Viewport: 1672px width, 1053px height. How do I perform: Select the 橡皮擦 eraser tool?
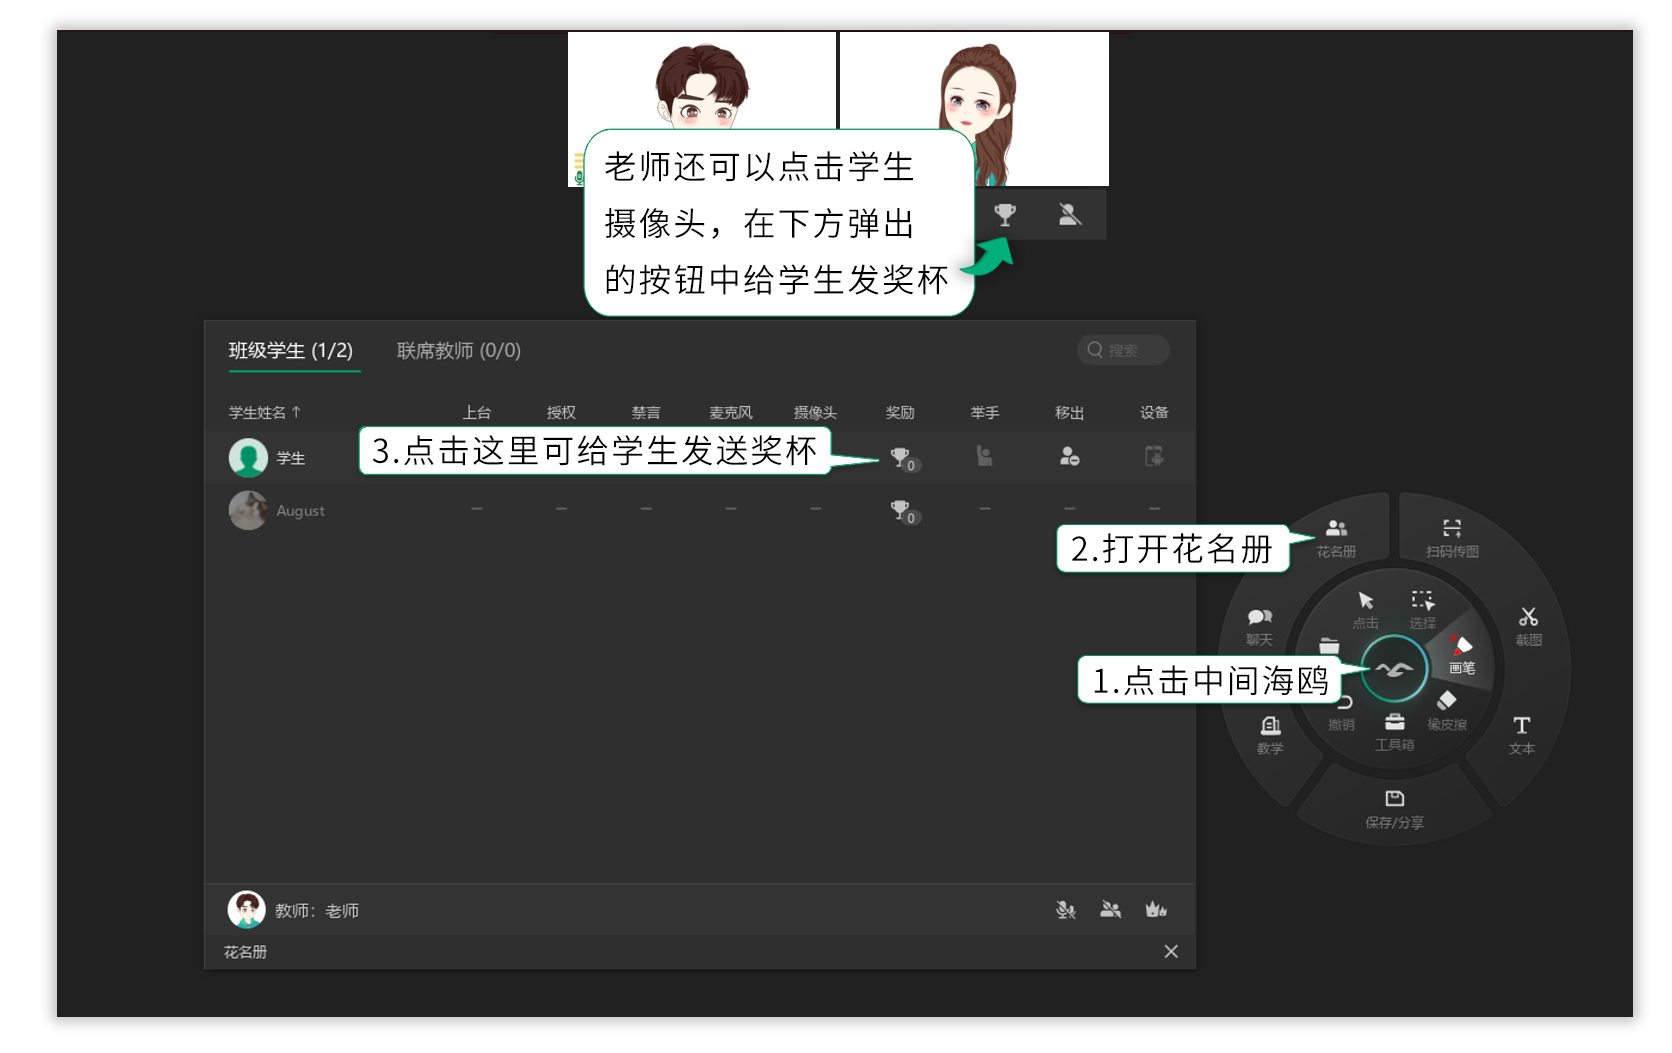point(1446,711)
